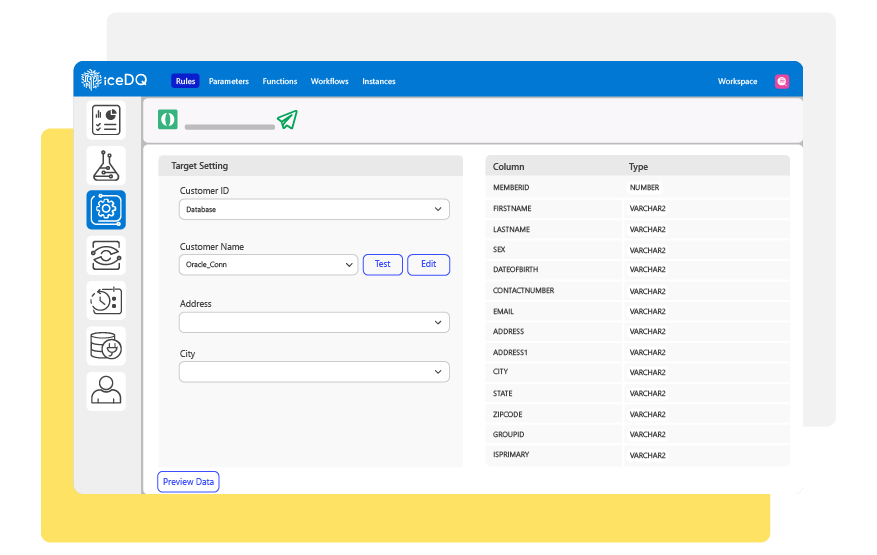877x555 pixels.
Task: Switch to the Rules tab
Action: [x=185, y=81]
